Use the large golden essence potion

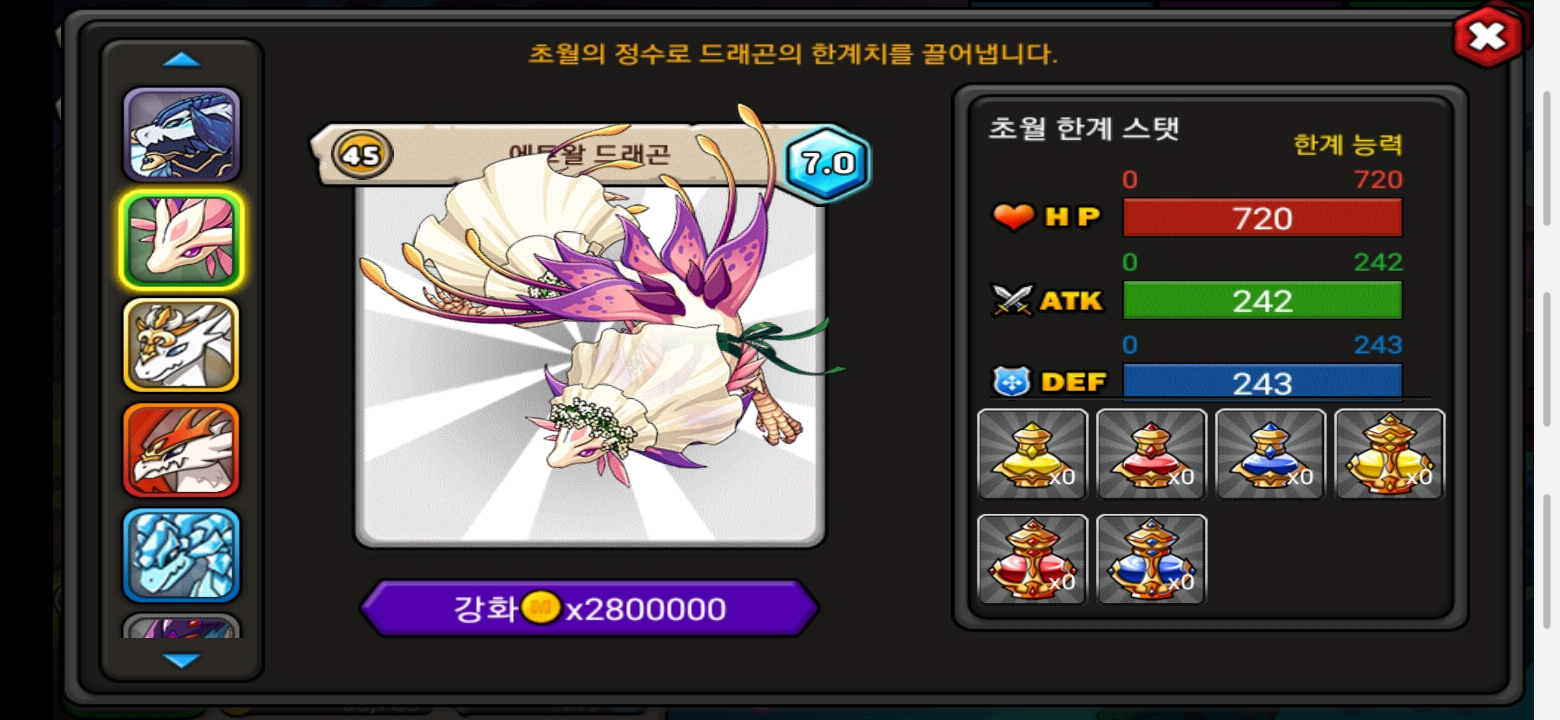click(x=1389, y=454)
